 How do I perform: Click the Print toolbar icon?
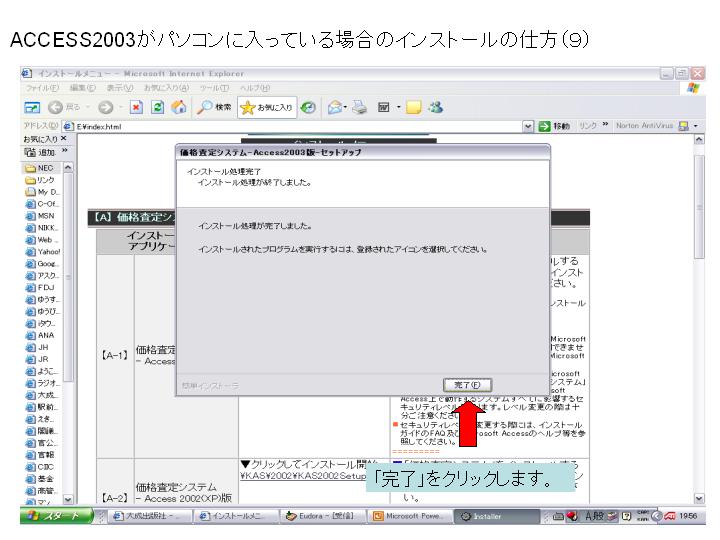[x=360, y=107]
